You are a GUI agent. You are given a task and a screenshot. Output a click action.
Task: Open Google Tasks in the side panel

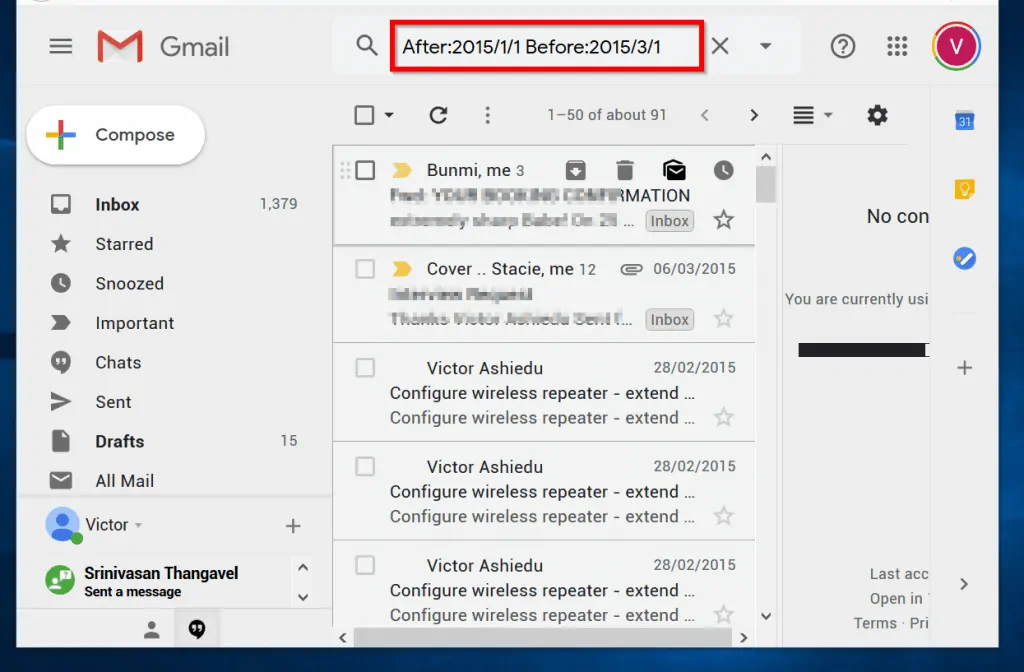963,258
